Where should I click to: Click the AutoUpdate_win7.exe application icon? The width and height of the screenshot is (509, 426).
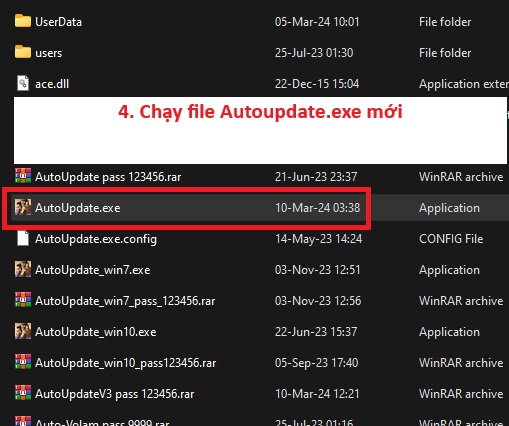(23, 269)
